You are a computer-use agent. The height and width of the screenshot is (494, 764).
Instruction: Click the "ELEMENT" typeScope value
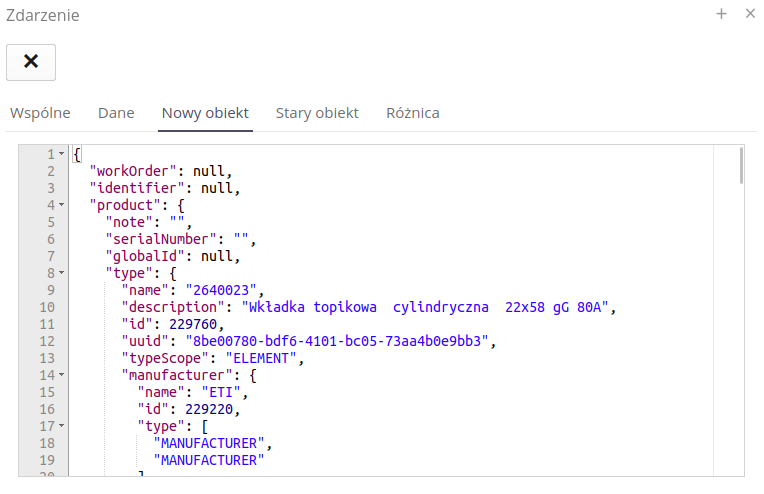click(x=262, y=358)
